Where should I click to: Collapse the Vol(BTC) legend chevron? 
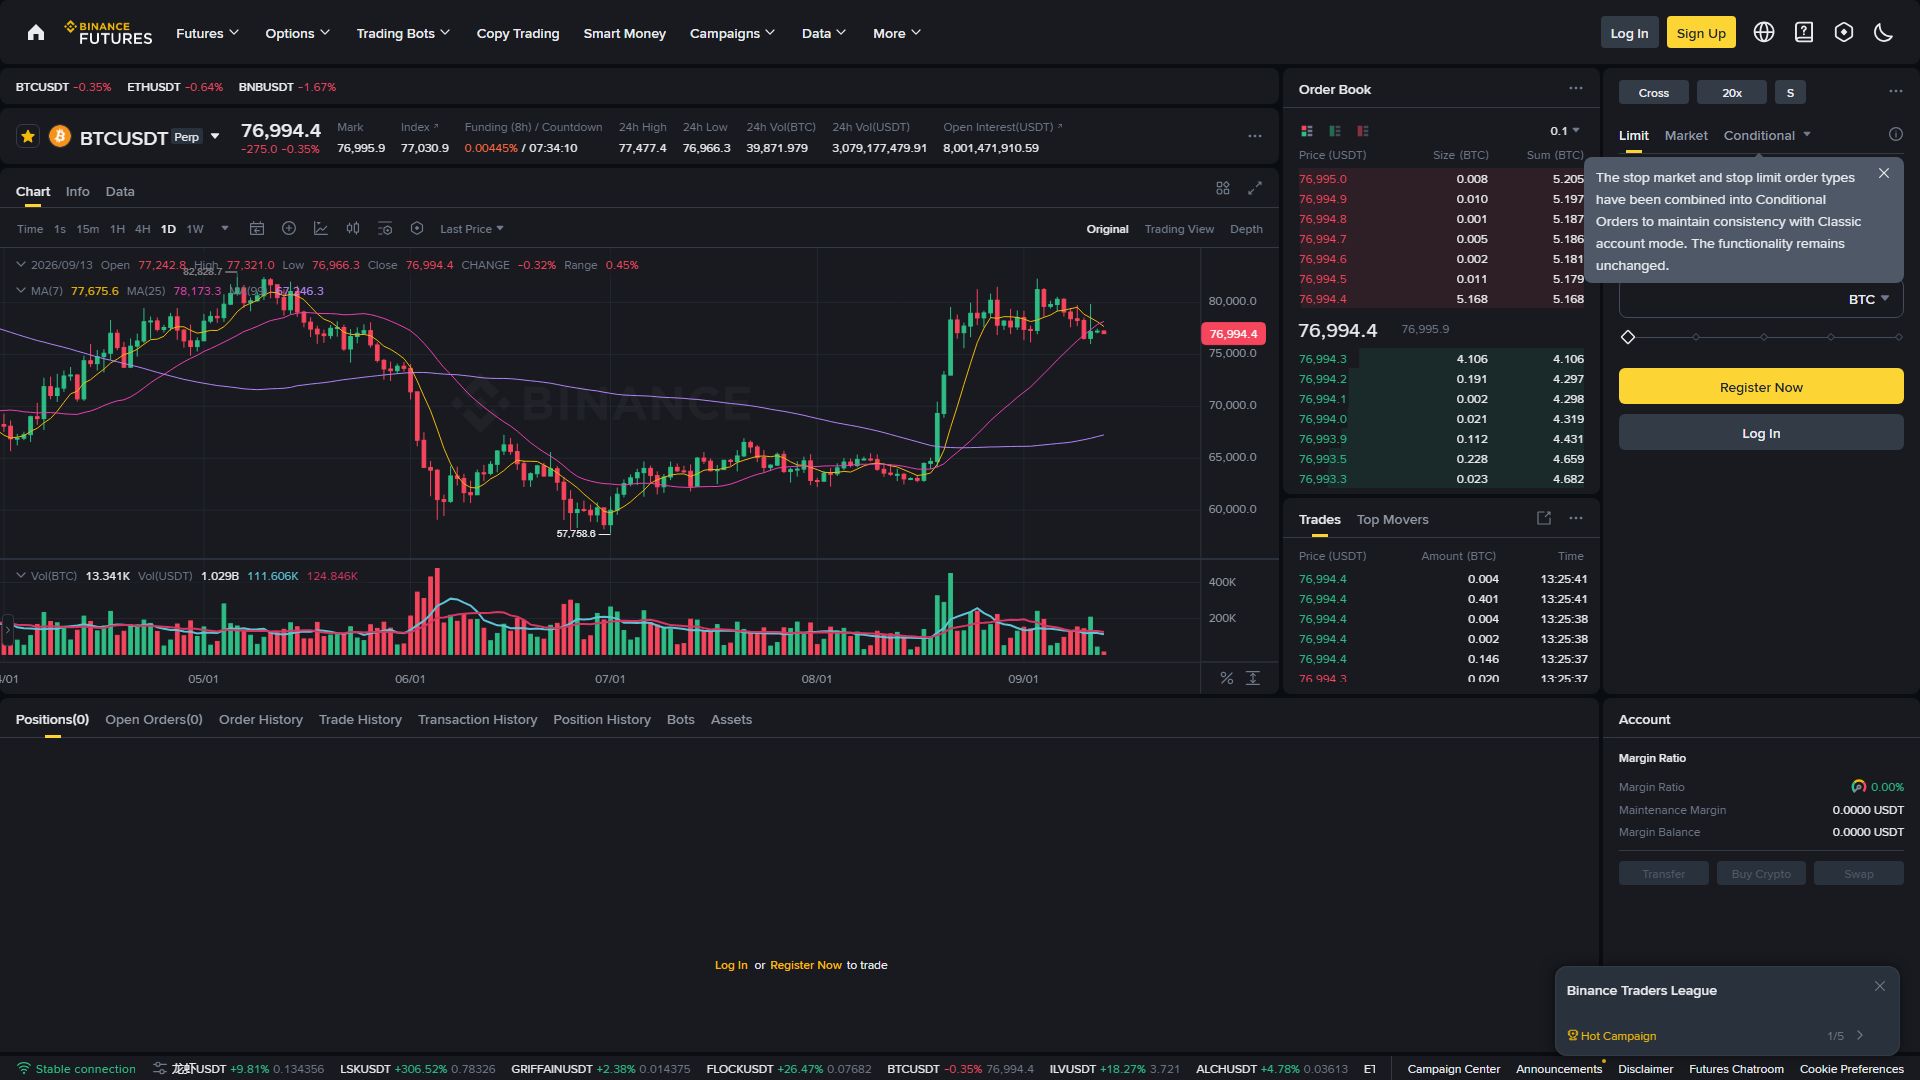tap(21, 576)
